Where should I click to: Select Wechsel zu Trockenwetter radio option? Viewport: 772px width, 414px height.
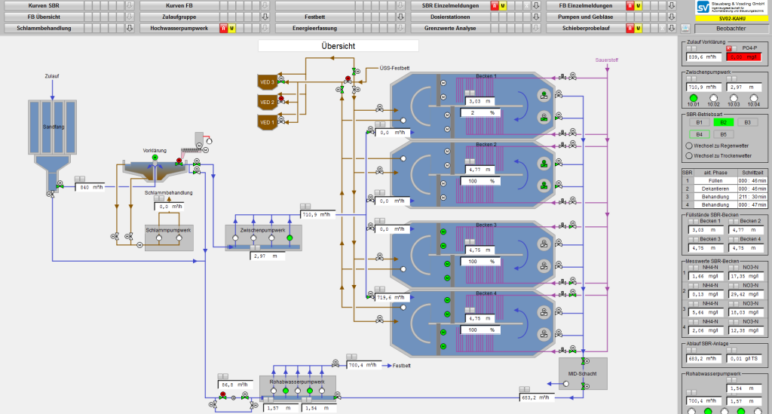coord(689,156)
